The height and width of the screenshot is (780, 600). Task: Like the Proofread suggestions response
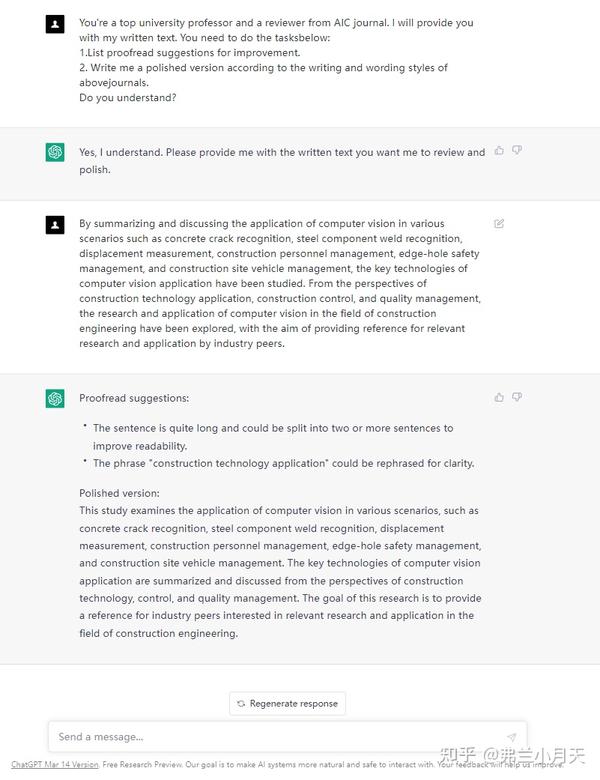coord(499,397)
